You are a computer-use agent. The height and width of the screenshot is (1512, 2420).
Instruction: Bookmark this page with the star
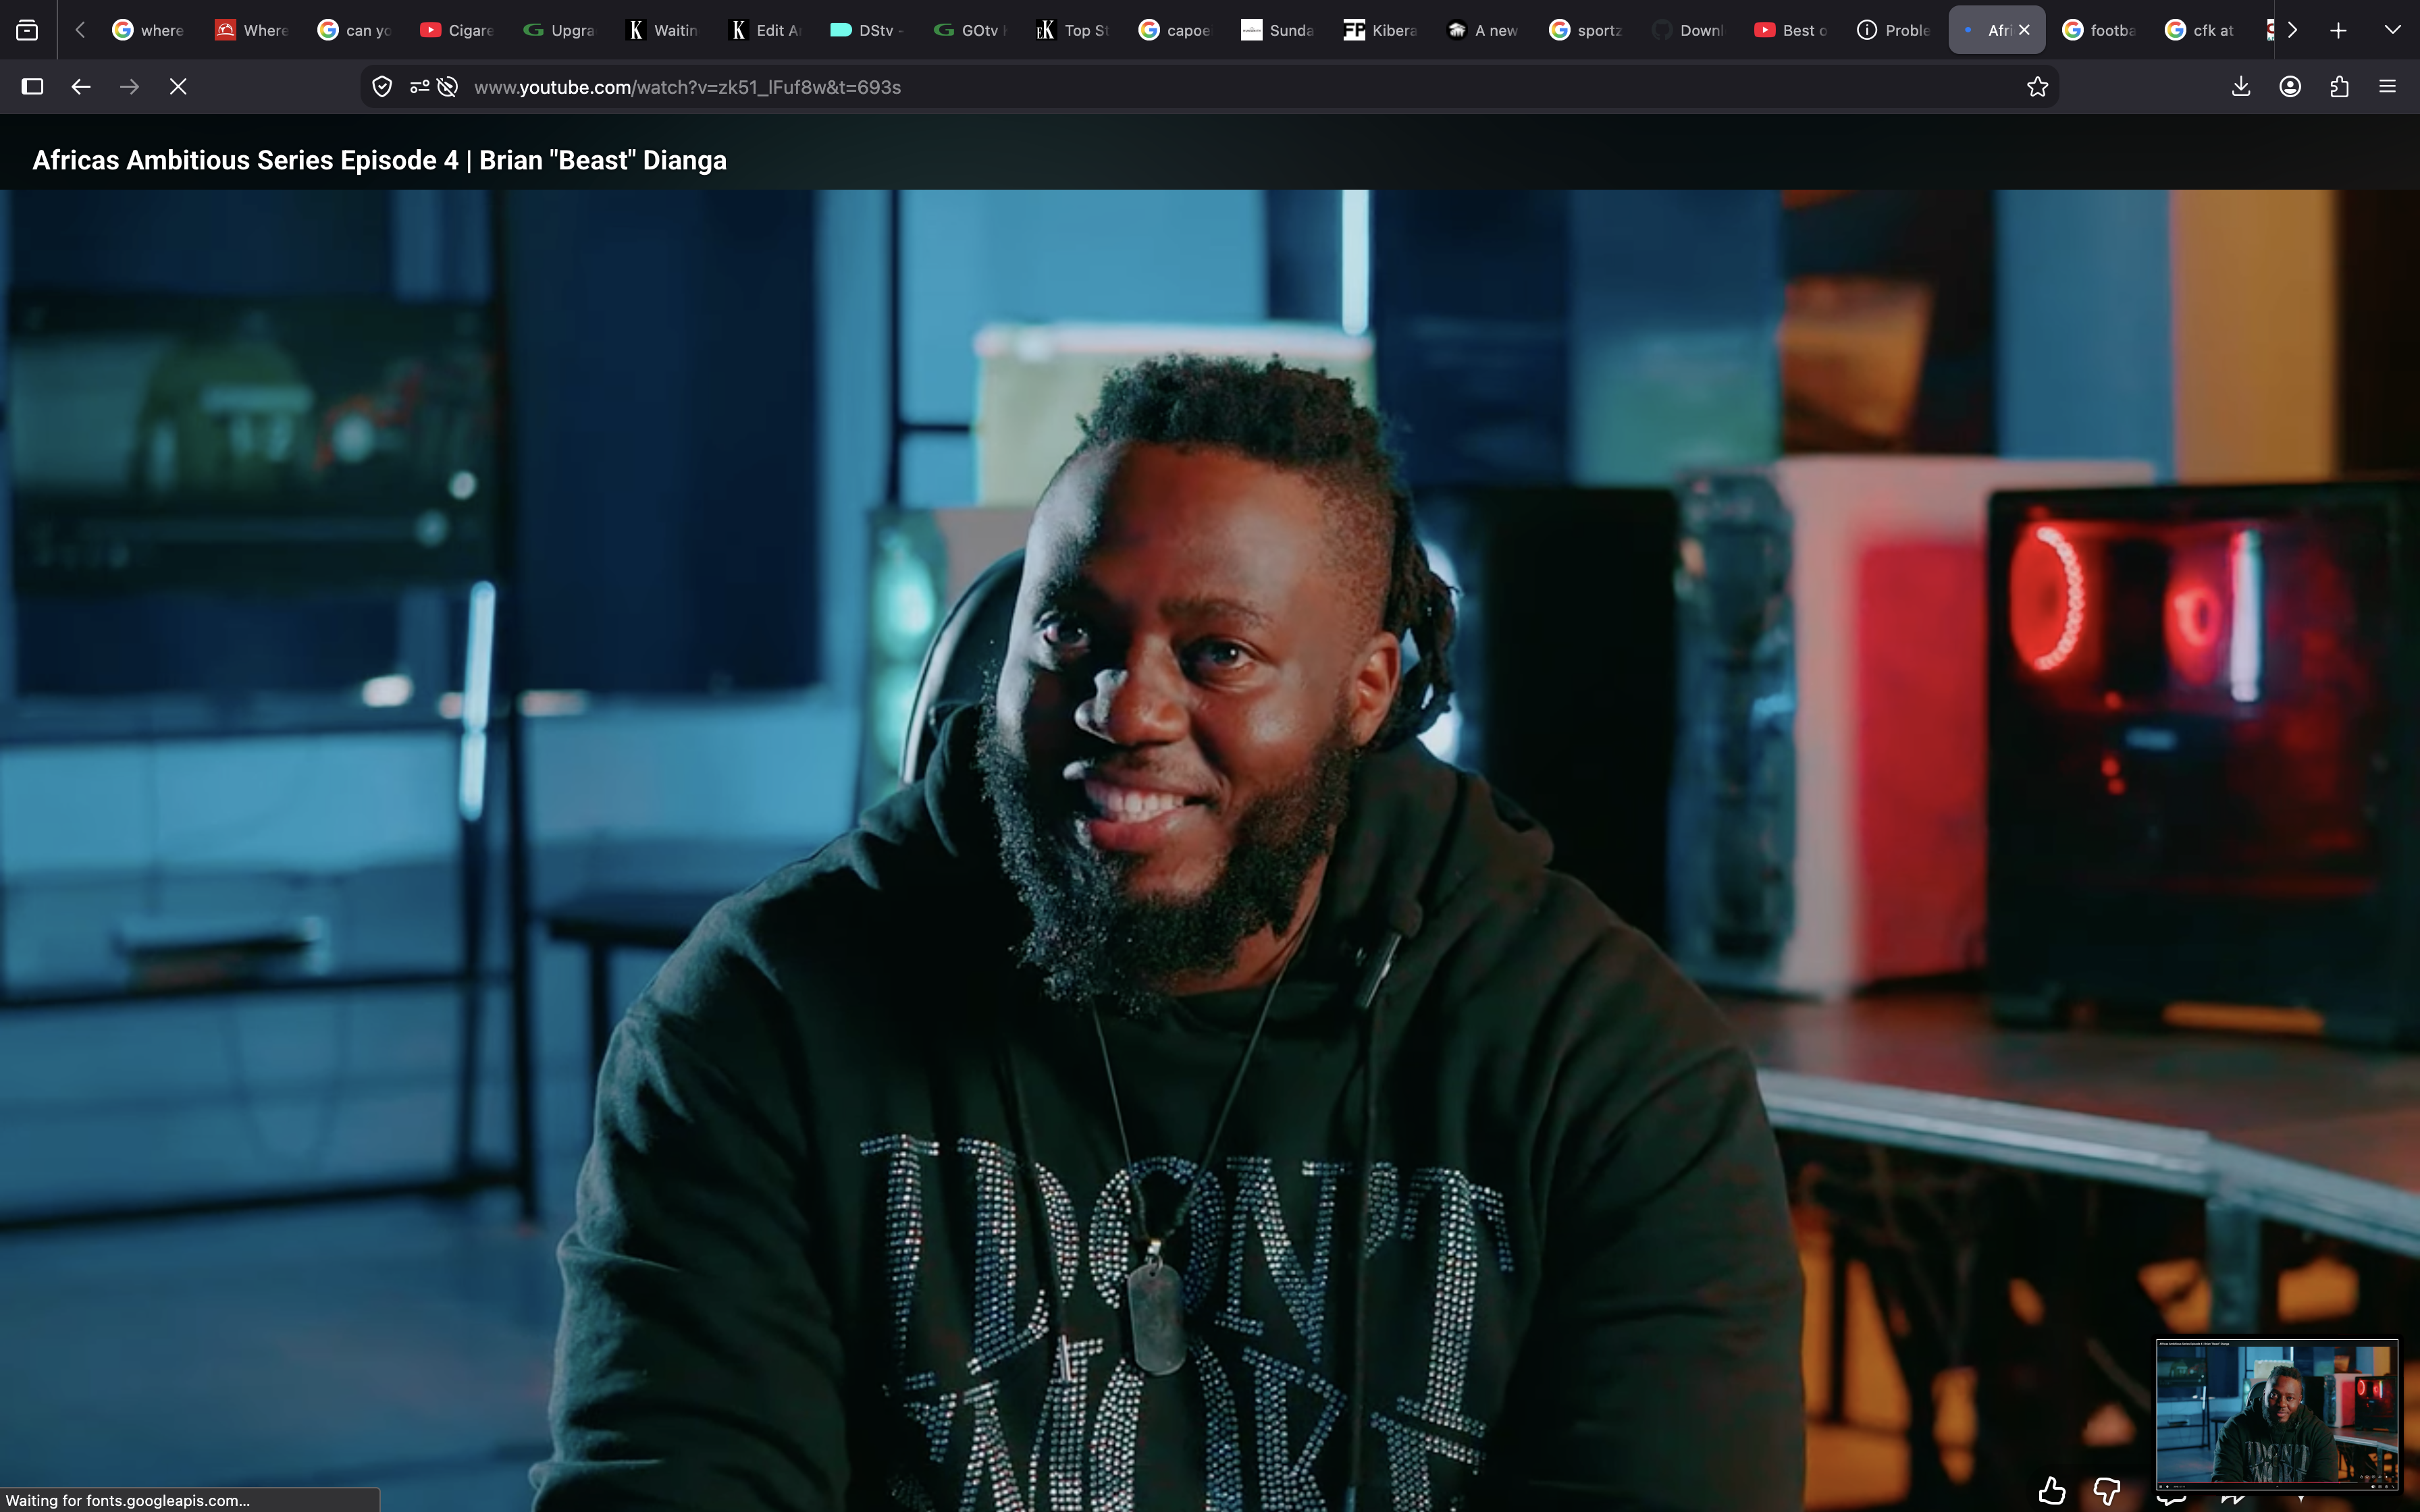click(2037, 87)
